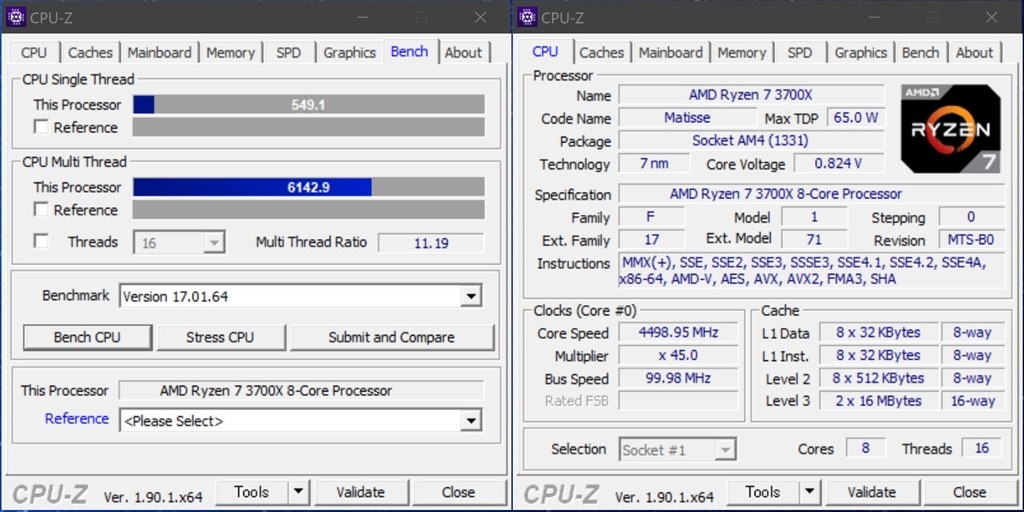This screenshot has width=1024, height=512.
Task: Click Bus Speed value 99.98 MHz
Action: coord(679,379)
